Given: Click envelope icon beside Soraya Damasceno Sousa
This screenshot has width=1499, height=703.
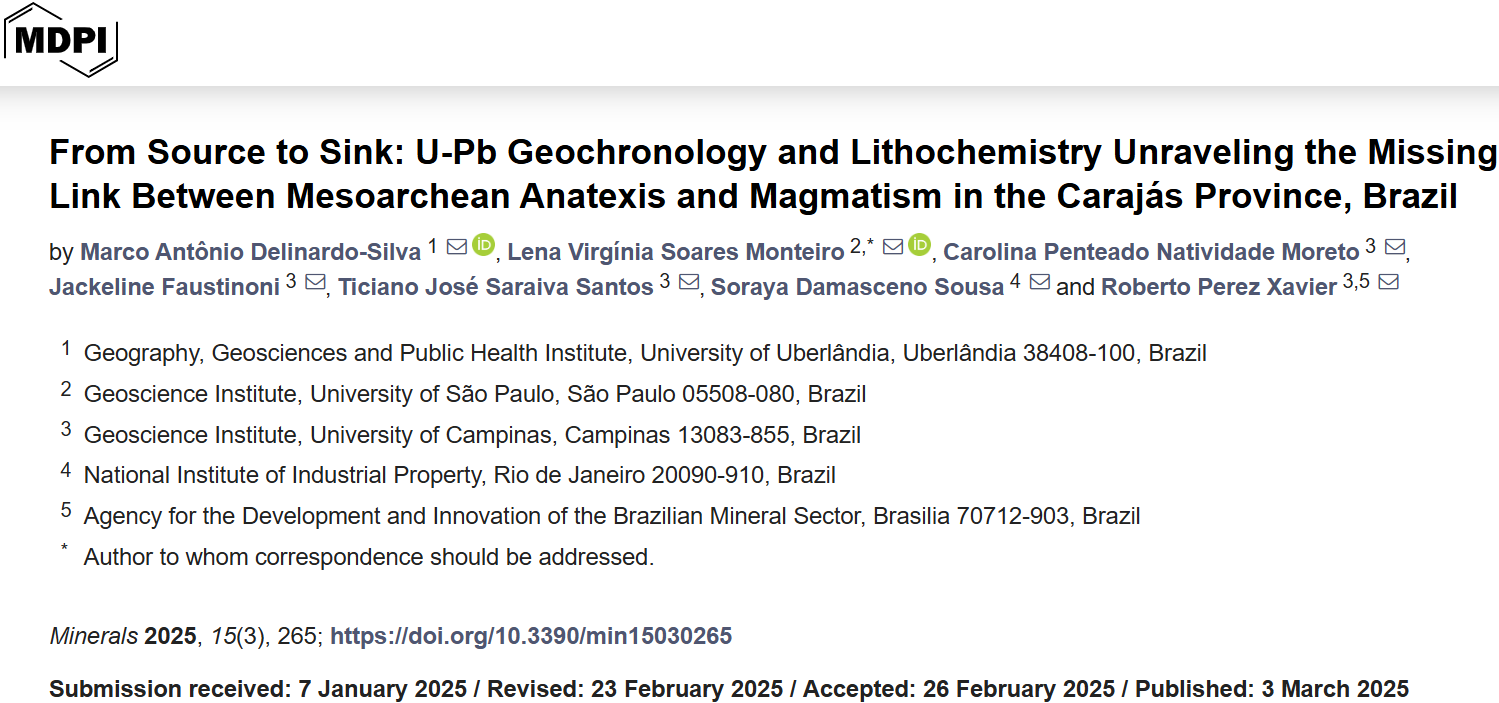Looking at the screenshot, I should tap(1039, 283).
